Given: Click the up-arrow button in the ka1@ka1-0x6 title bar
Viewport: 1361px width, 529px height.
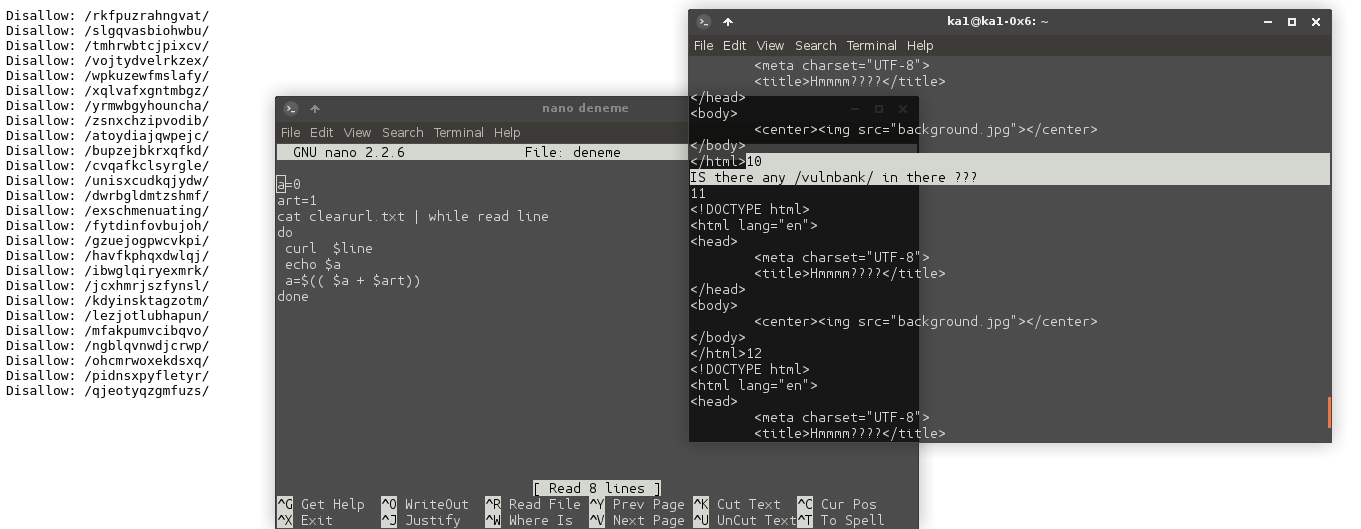Looking at the screenshot, I should 728,22.
